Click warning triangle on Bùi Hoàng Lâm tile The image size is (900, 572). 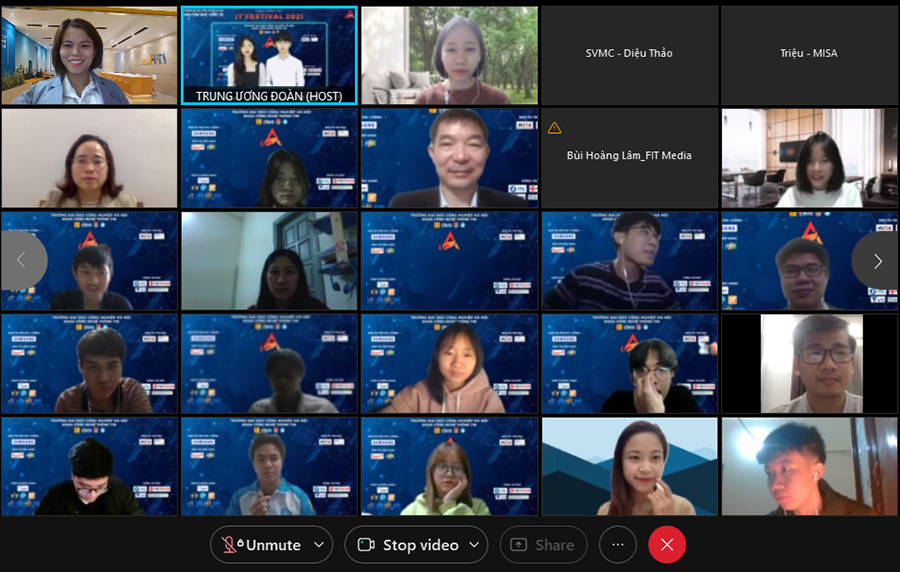[554, 128]
